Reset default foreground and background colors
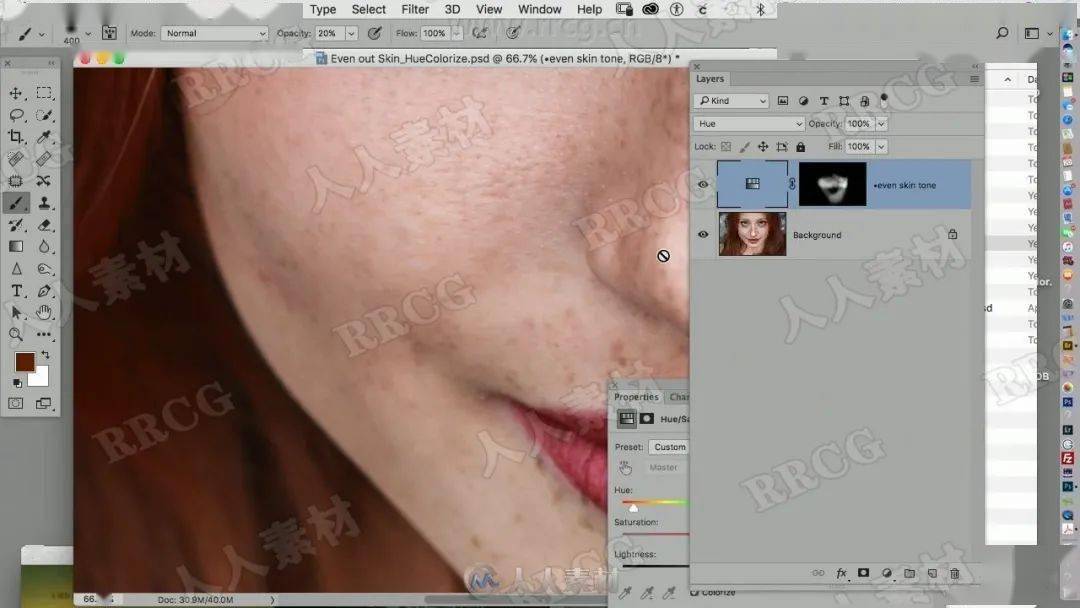 17,383
